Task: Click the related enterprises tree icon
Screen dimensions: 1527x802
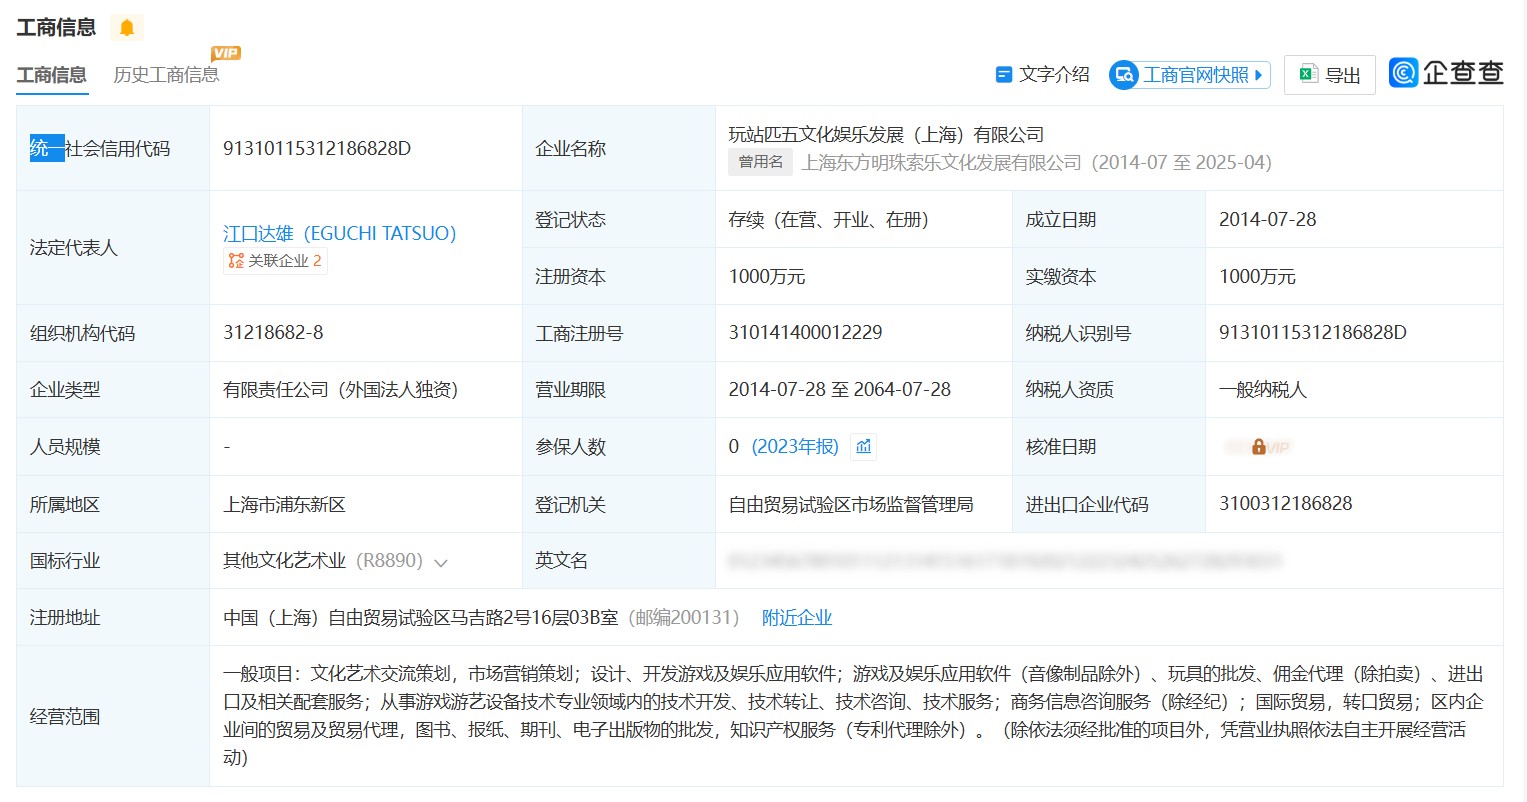Action: click(236, 261)
